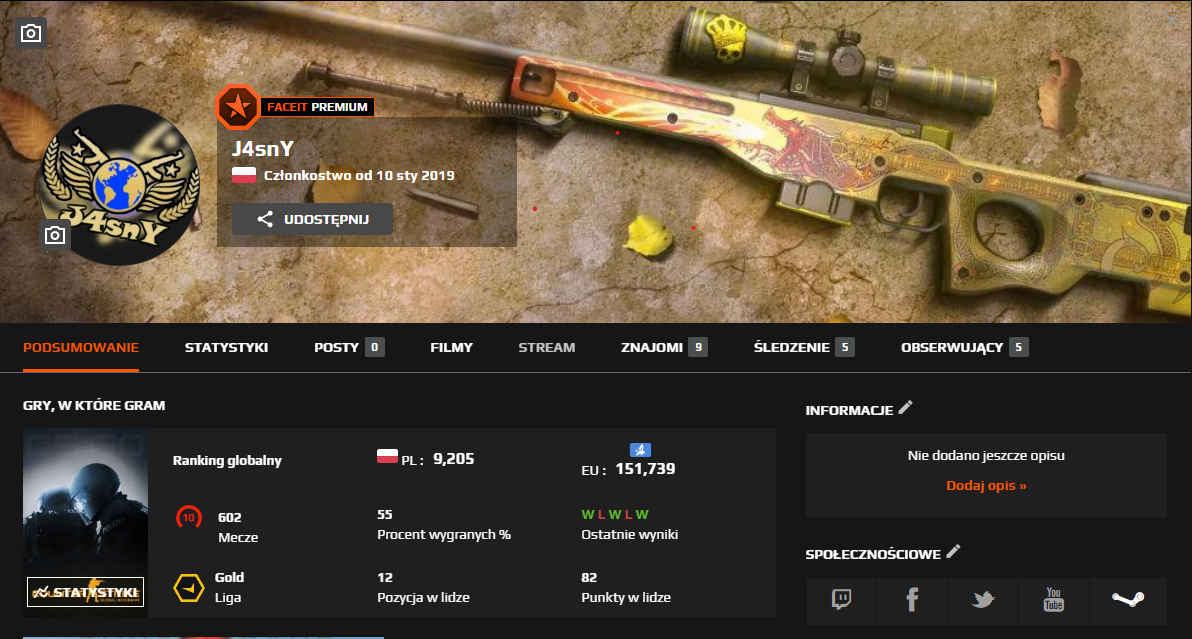Click EU ranking value 151,739

point(645,469)
